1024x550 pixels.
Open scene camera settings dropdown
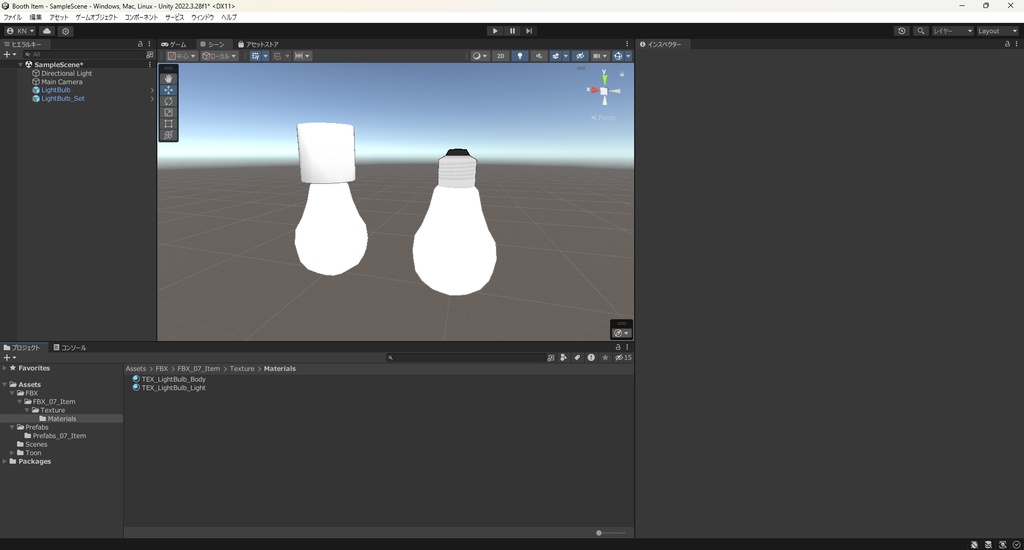pos(600,56)
